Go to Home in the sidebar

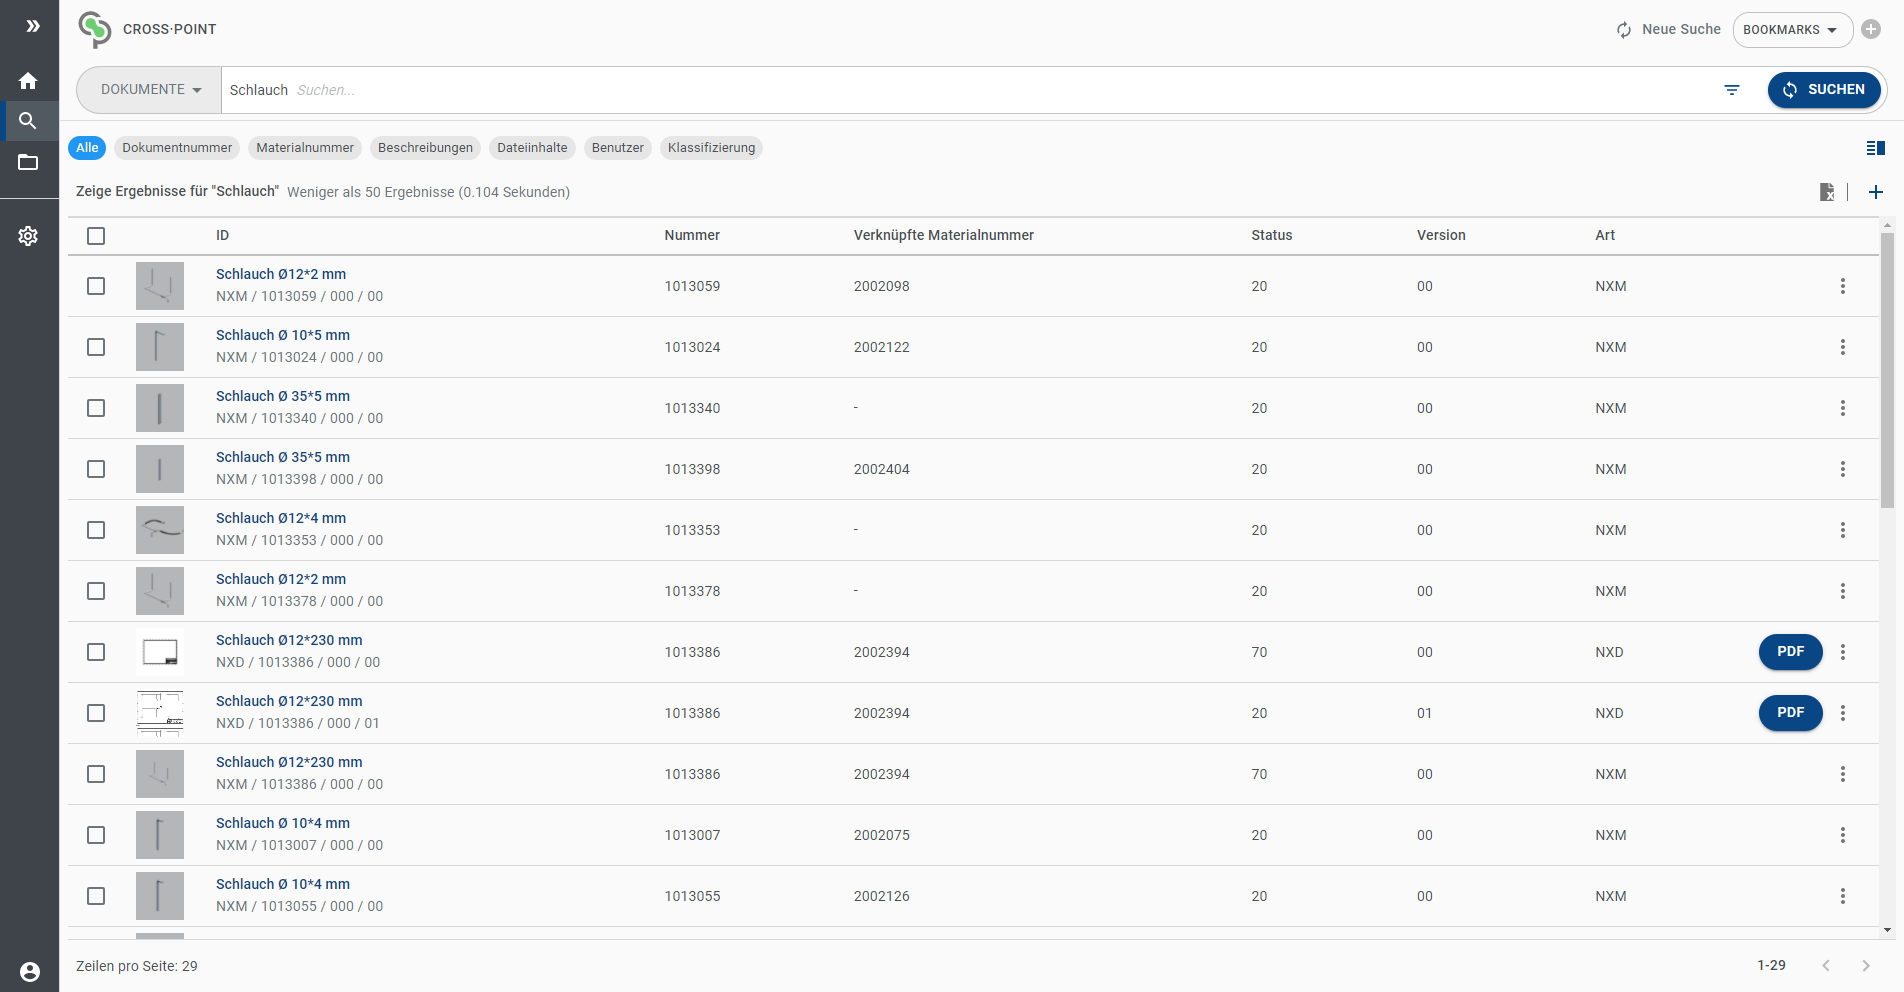click(28, 81)
